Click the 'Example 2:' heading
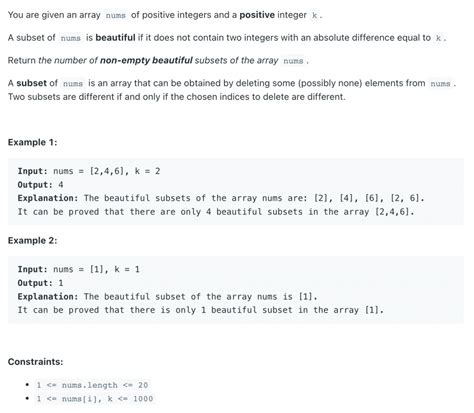The image size is (474, 413). point(32,241)
